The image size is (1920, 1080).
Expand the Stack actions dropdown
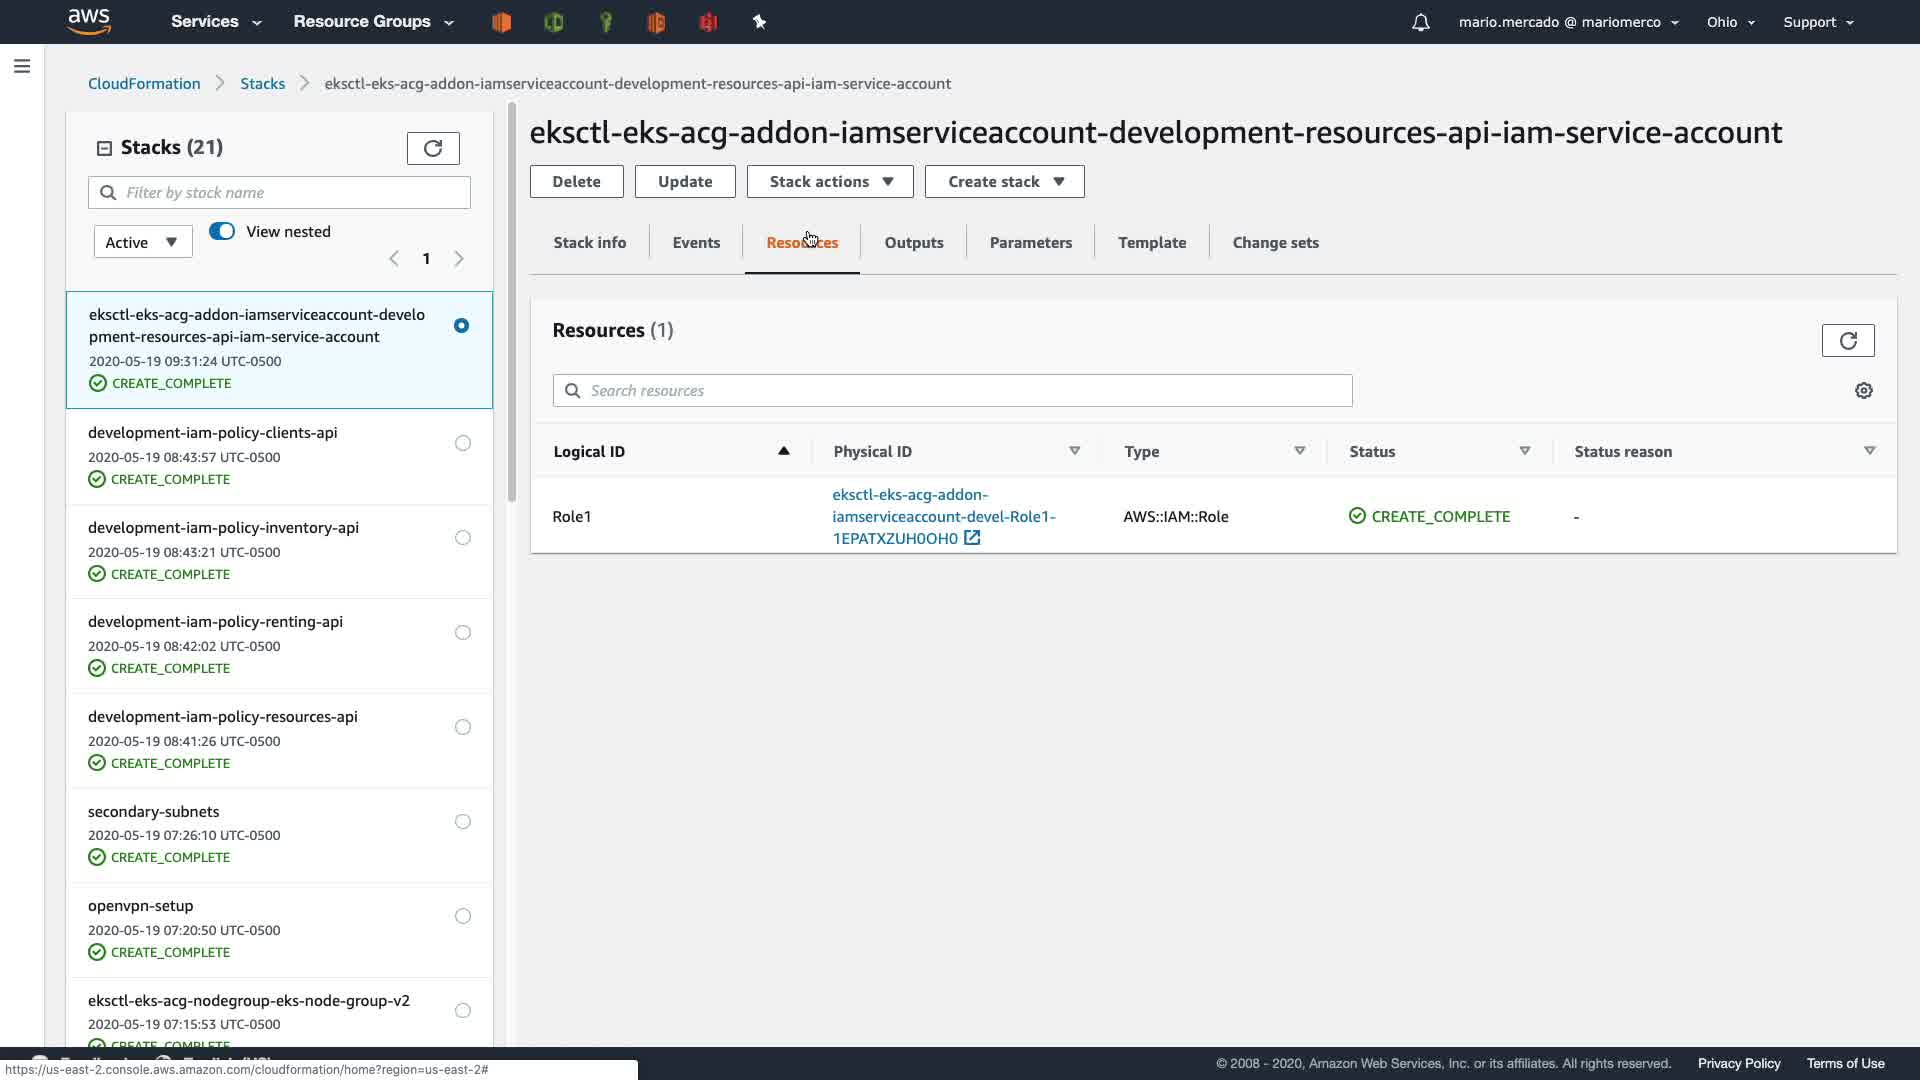pos(829,181)
